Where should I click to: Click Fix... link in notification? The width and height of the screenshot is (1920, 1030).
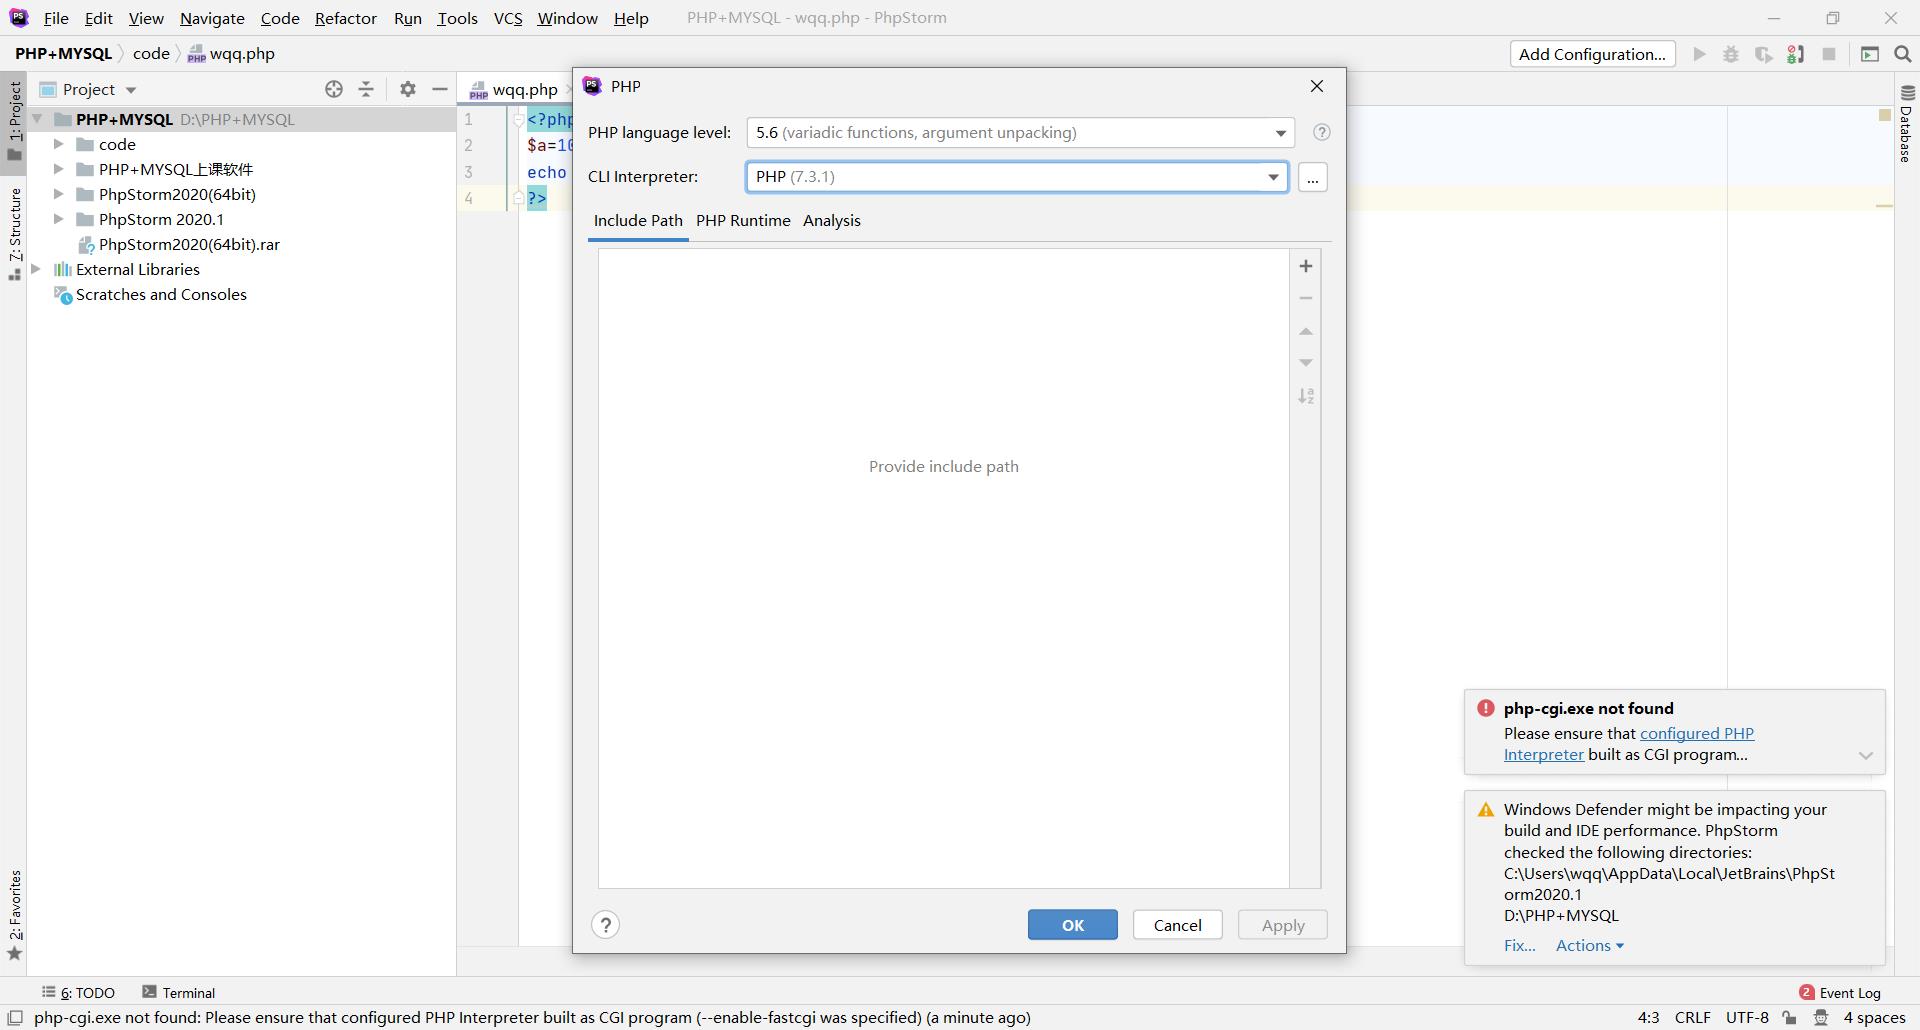point(1519,945)
